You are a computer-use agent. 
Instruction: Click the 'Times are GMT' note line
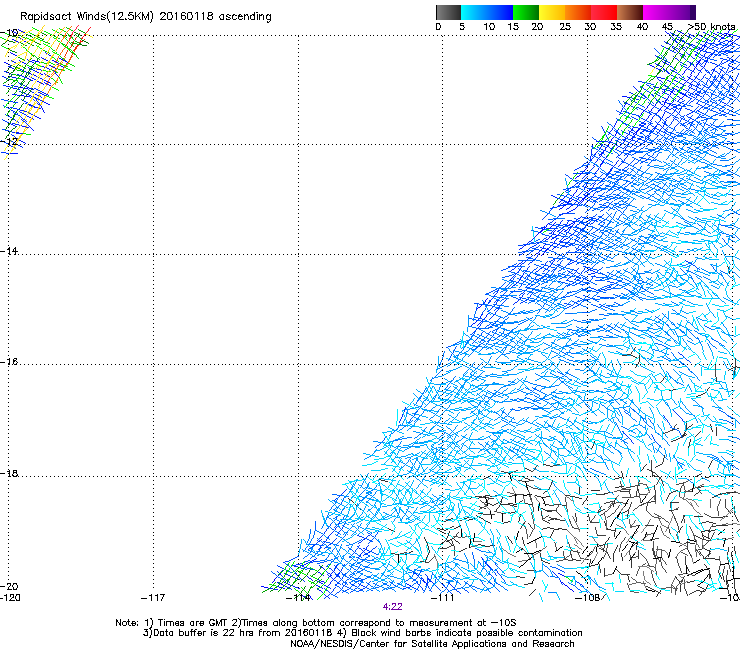[x=316, y=623]
